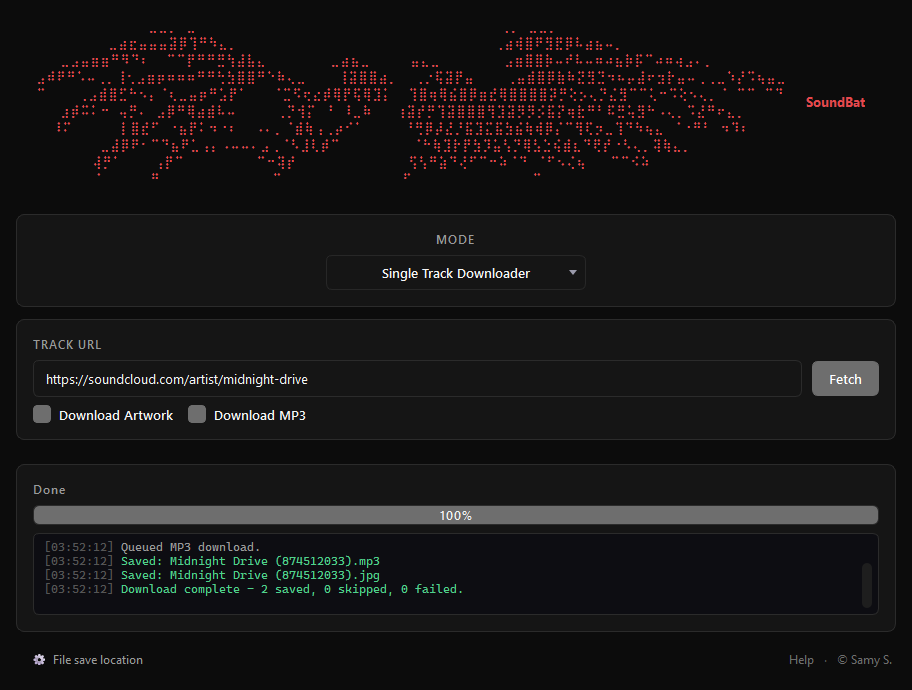This screenshot has width=912, height=690.
Task: Enable the Download Artwork checkbox
Action: pyautogui.click(x=42, y=414)
